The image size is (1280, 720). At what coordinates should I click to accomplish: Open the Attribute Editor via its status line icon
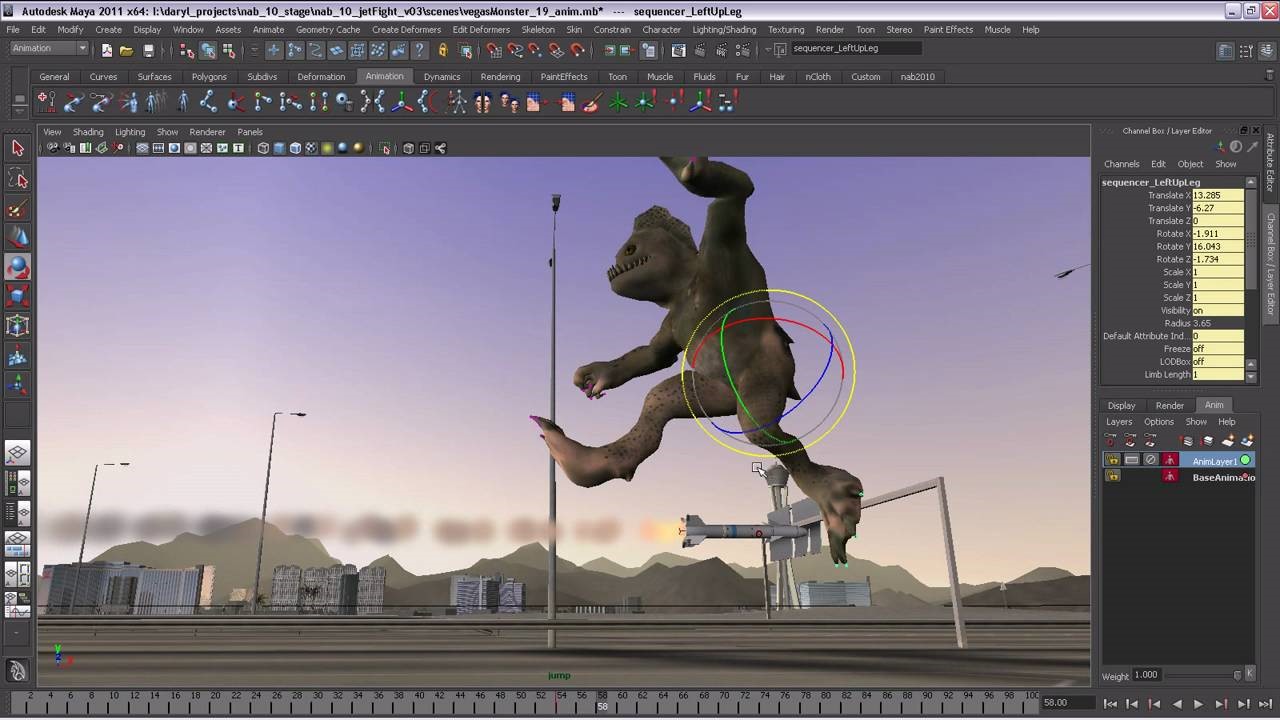[x=1224, y=49]
